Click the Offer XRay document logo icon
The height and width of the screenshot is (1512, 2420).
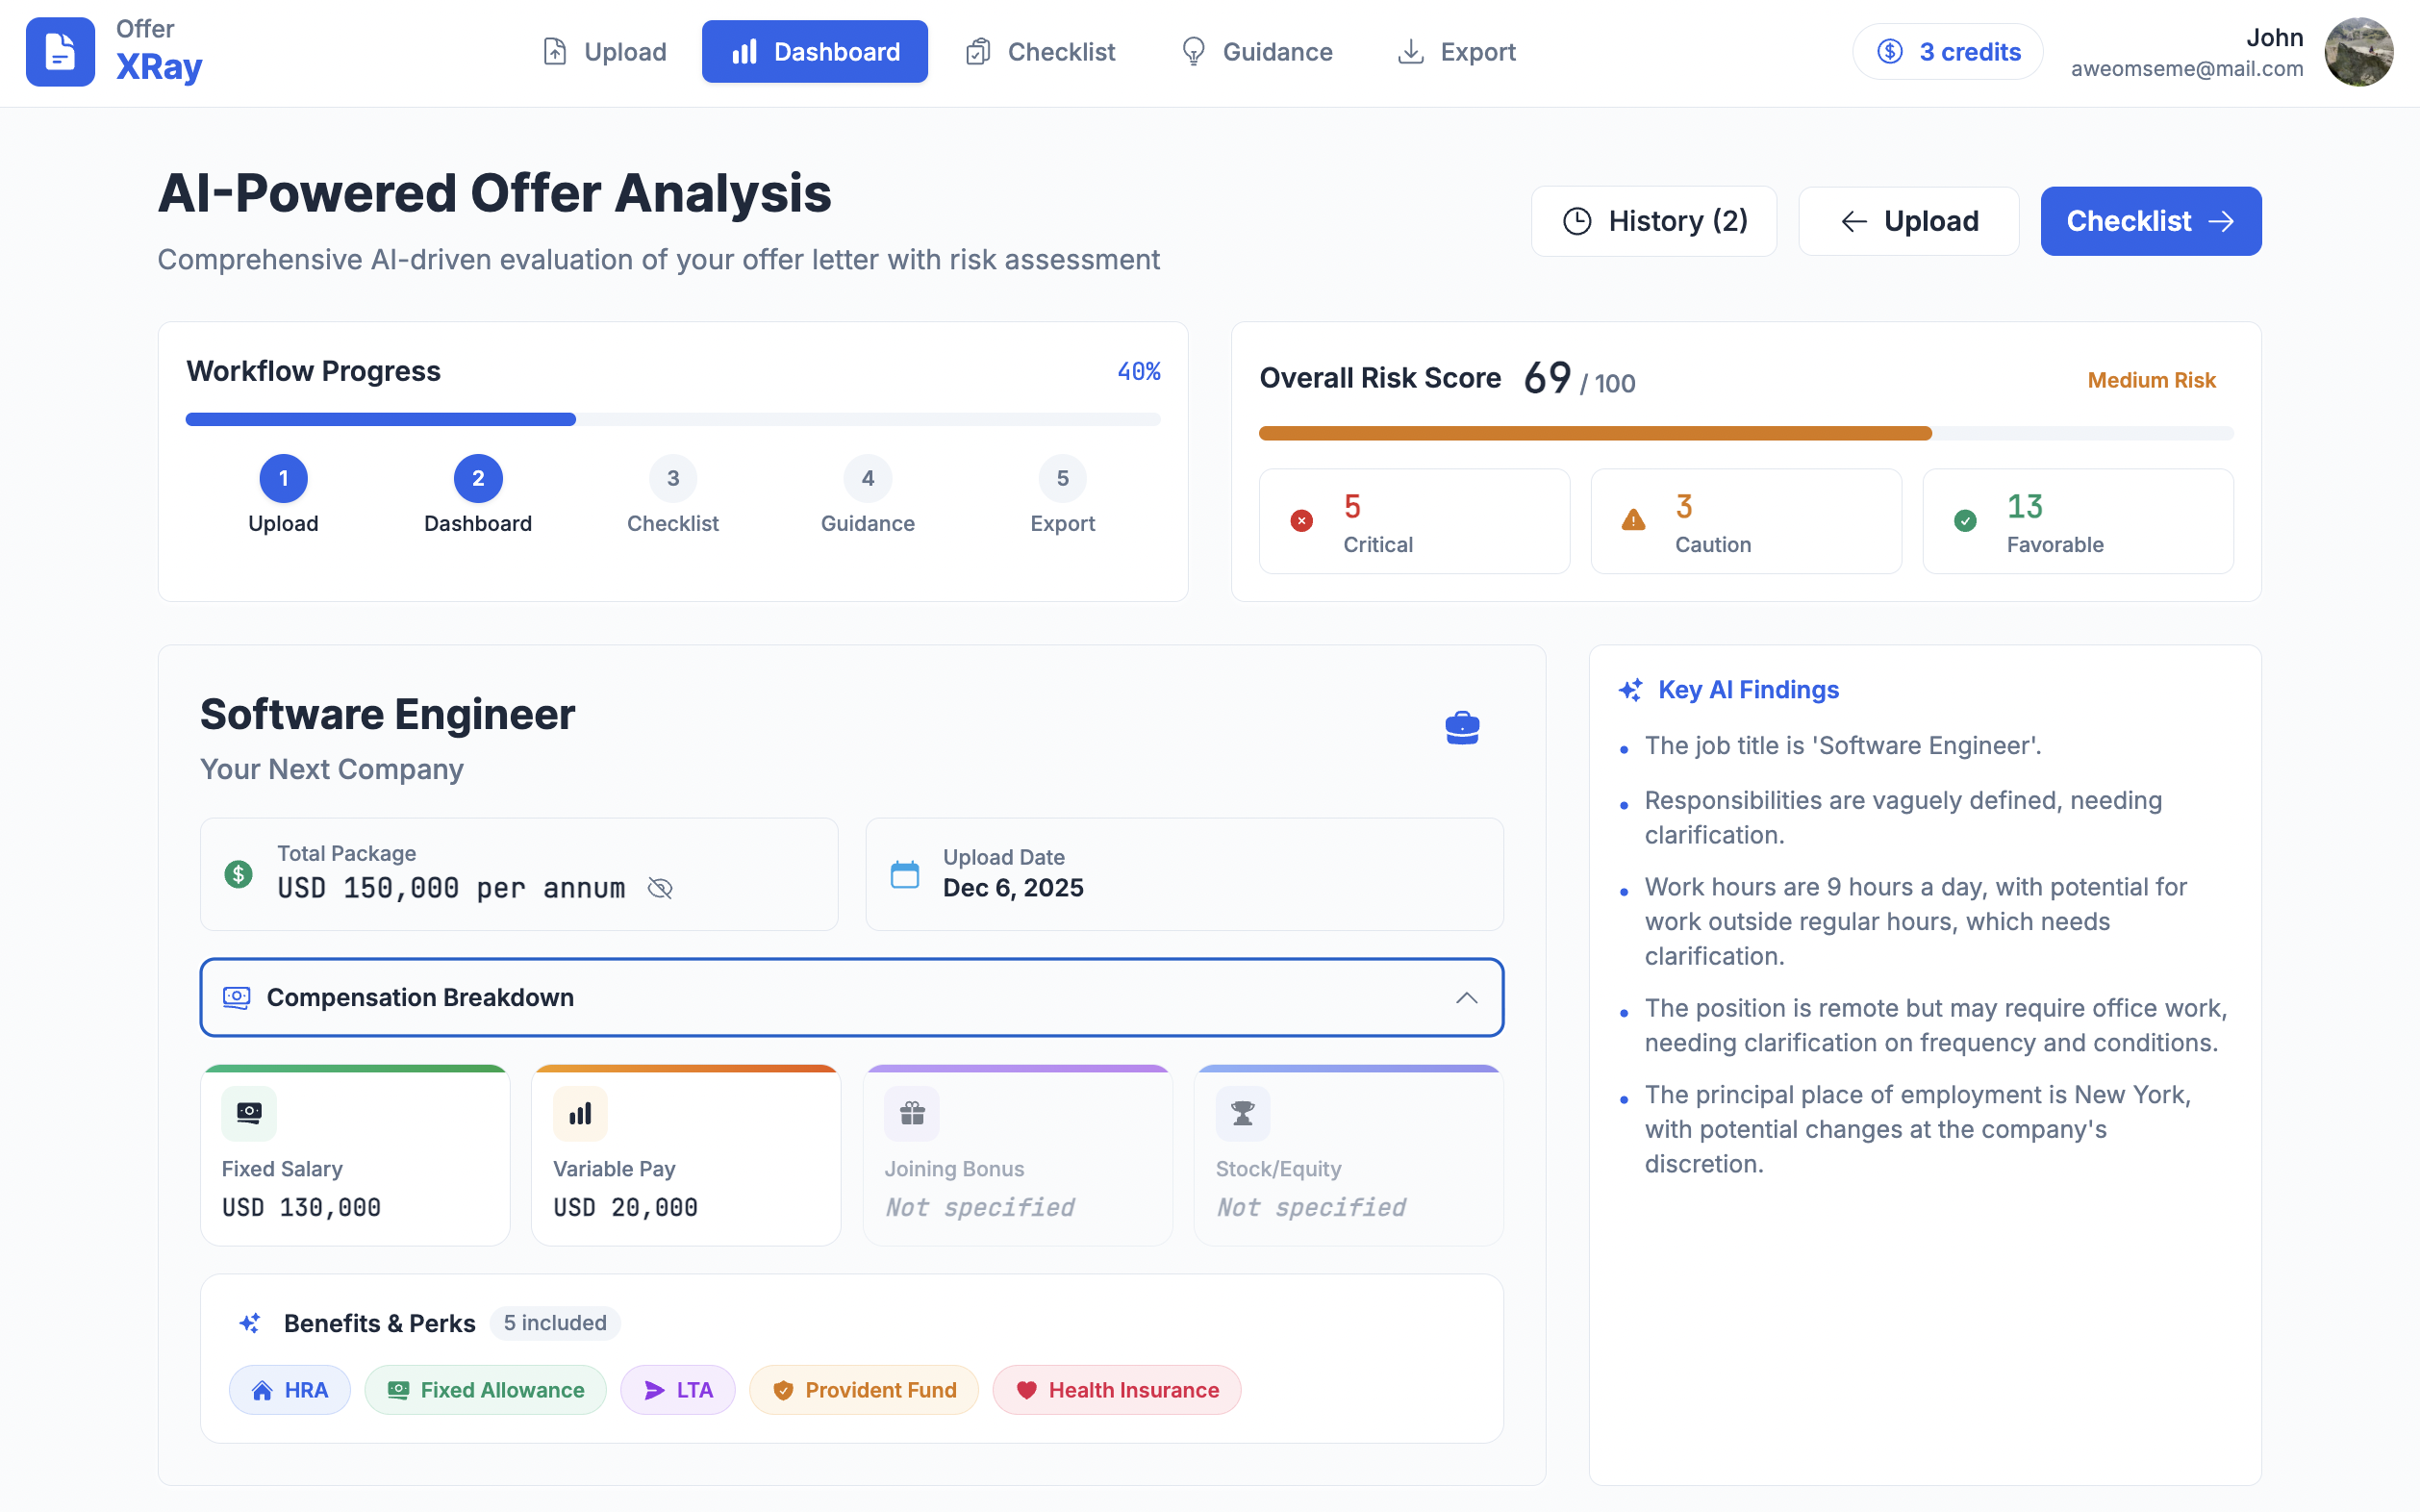(60, 52)
